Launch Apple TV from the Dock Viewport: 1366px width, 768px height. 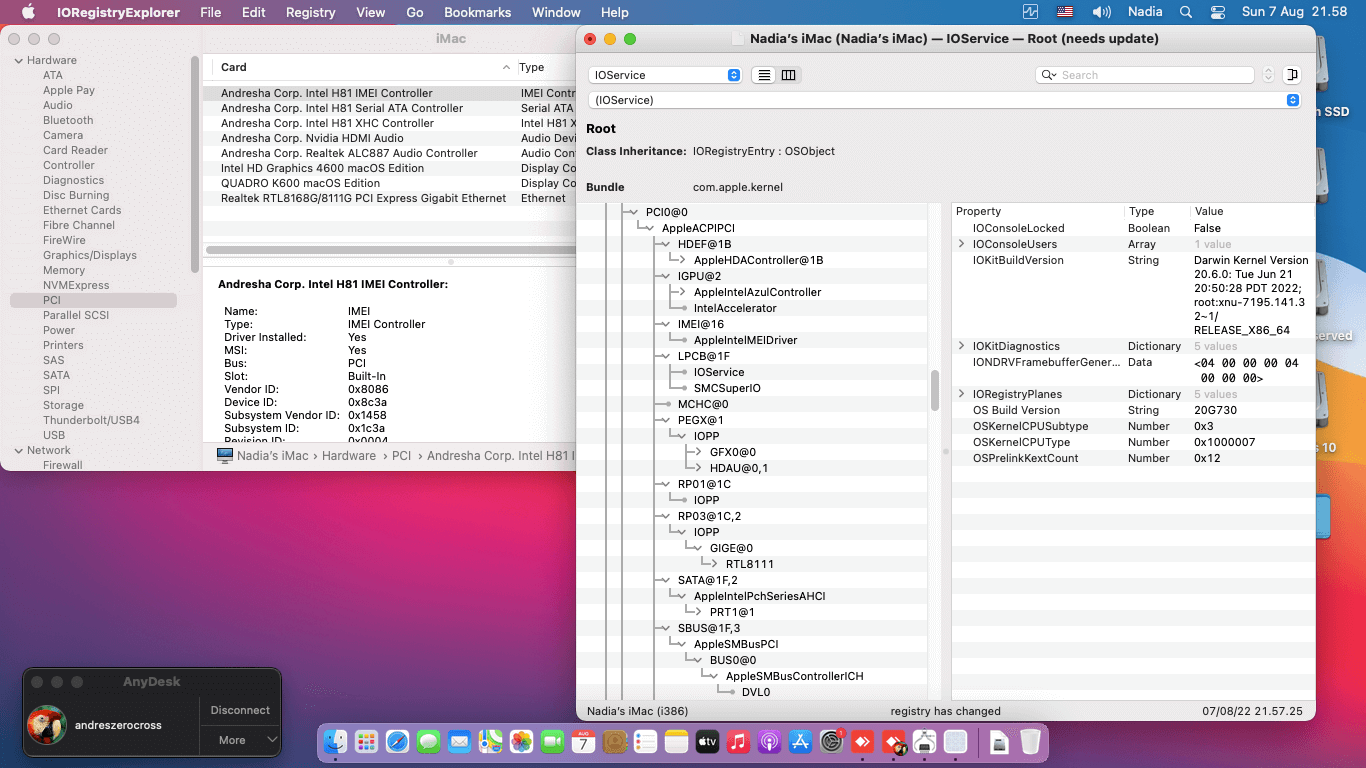707,742
